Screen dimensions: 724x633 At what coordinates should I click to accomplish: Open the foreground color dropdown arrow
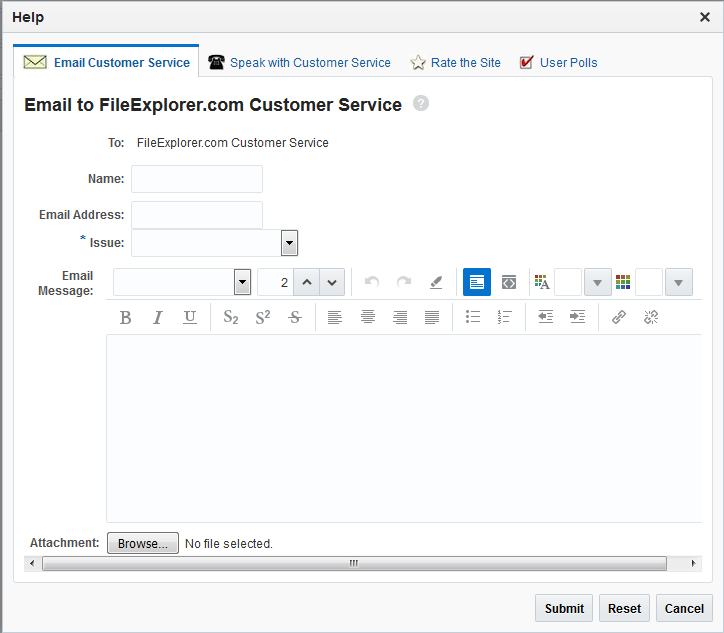point(597,282)
